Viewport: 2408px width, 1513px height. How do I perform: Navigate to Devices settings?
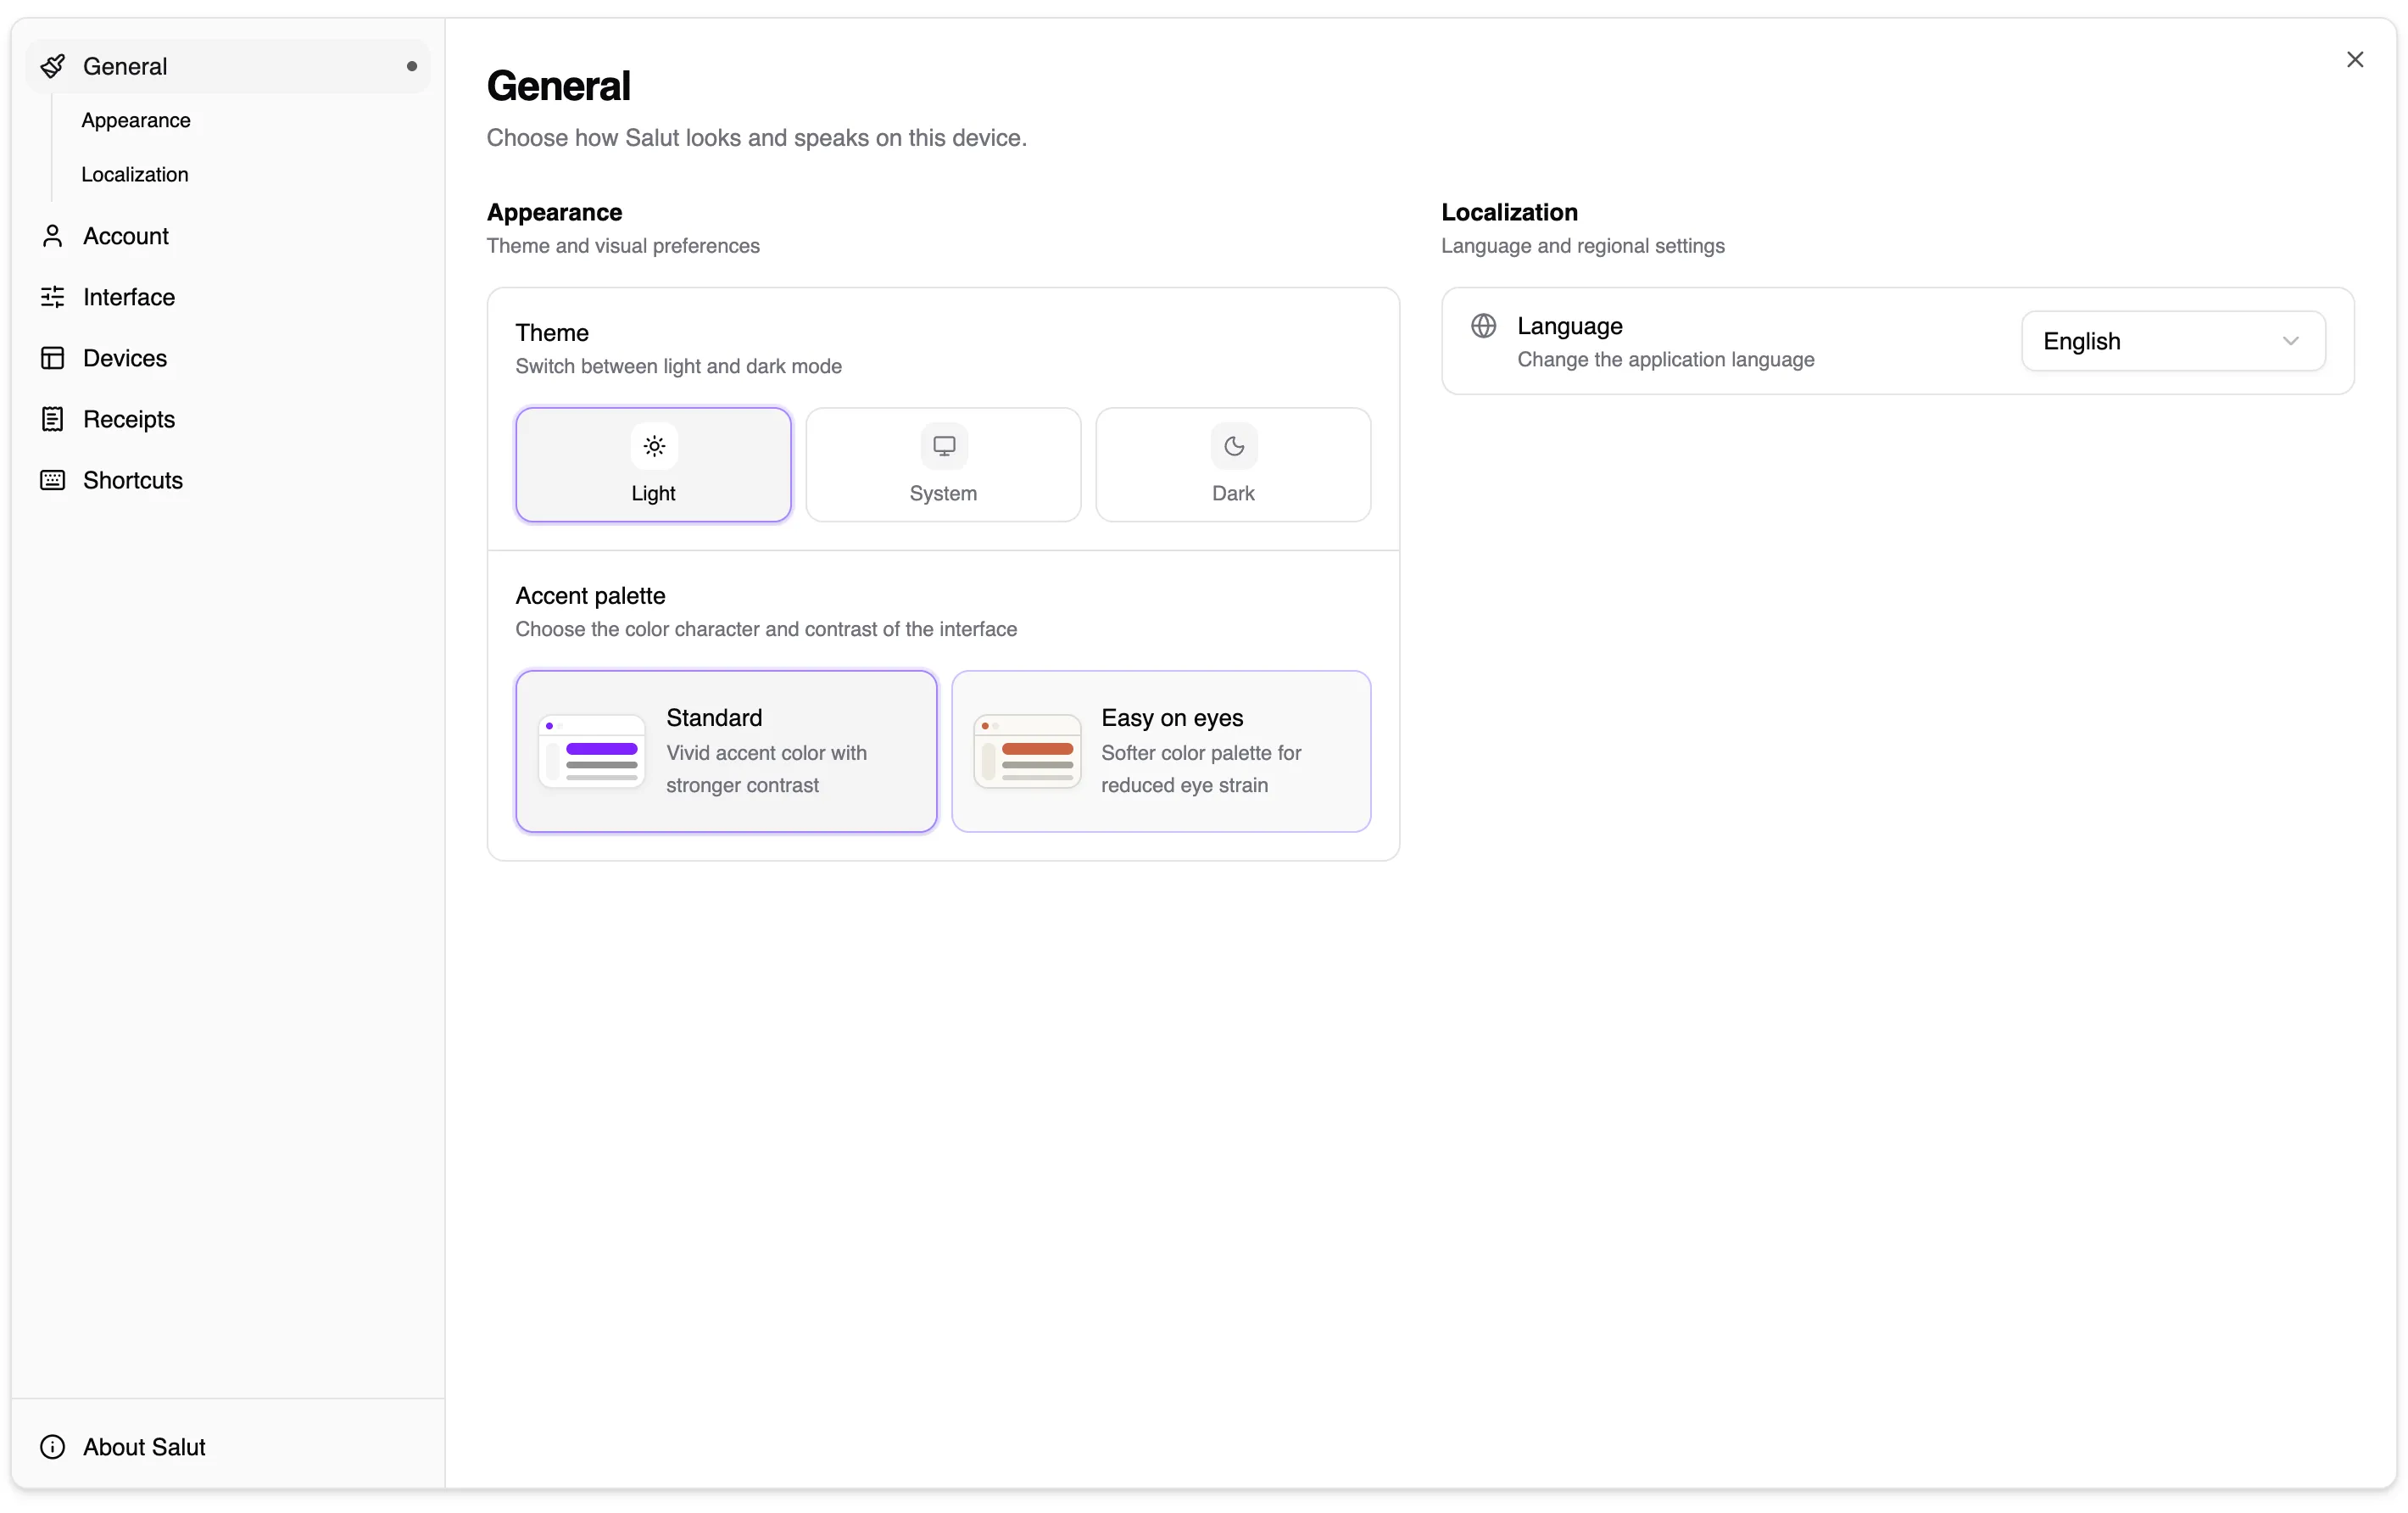click(x=228, y=358)
